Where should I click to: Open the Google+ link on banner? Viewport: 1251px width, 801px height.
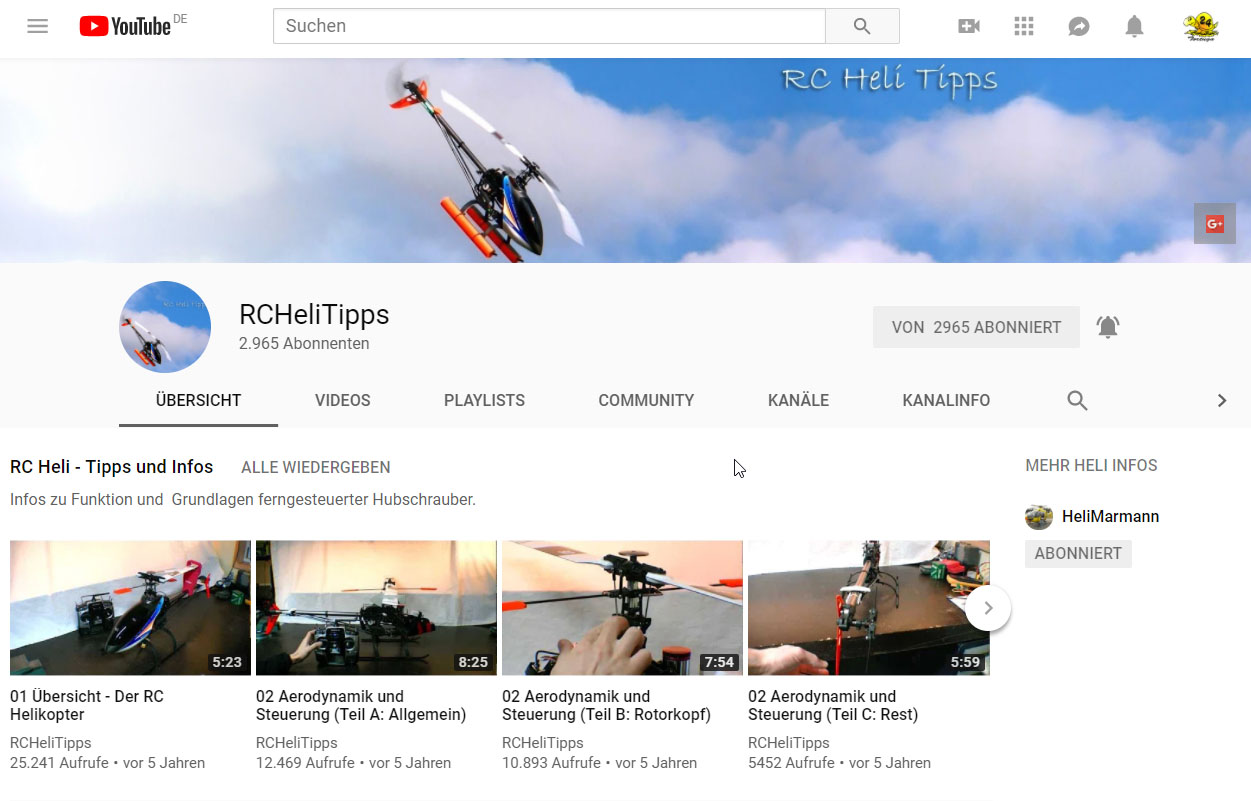pos(1214,224)
